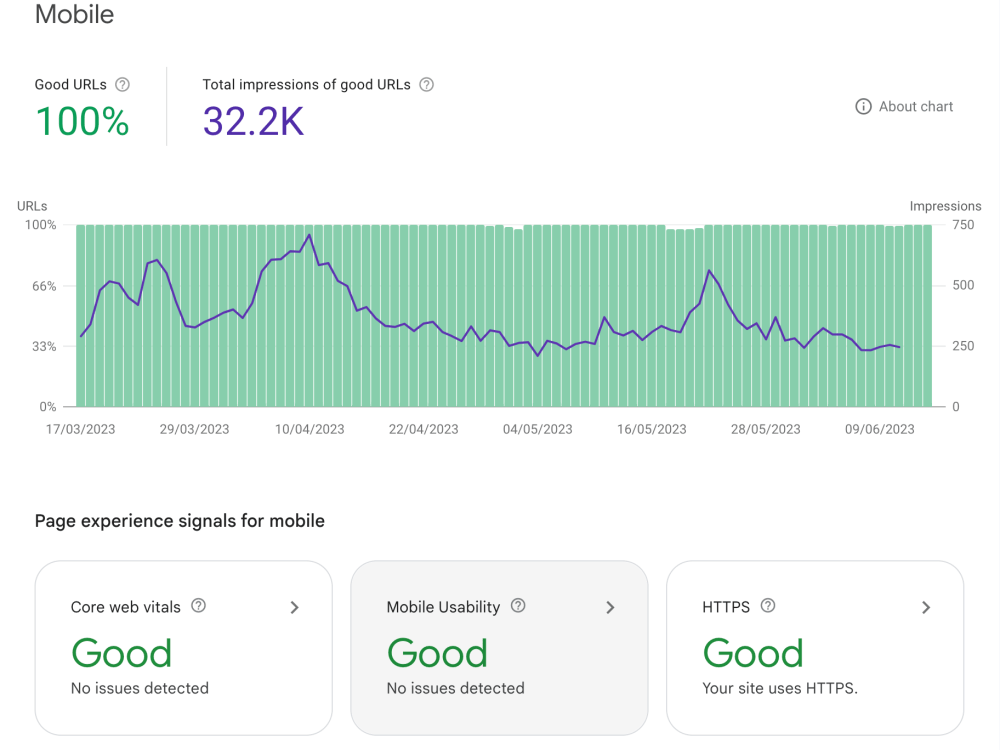Click the Good URLs help icon
1000x750 pixels.
[122, 85]
